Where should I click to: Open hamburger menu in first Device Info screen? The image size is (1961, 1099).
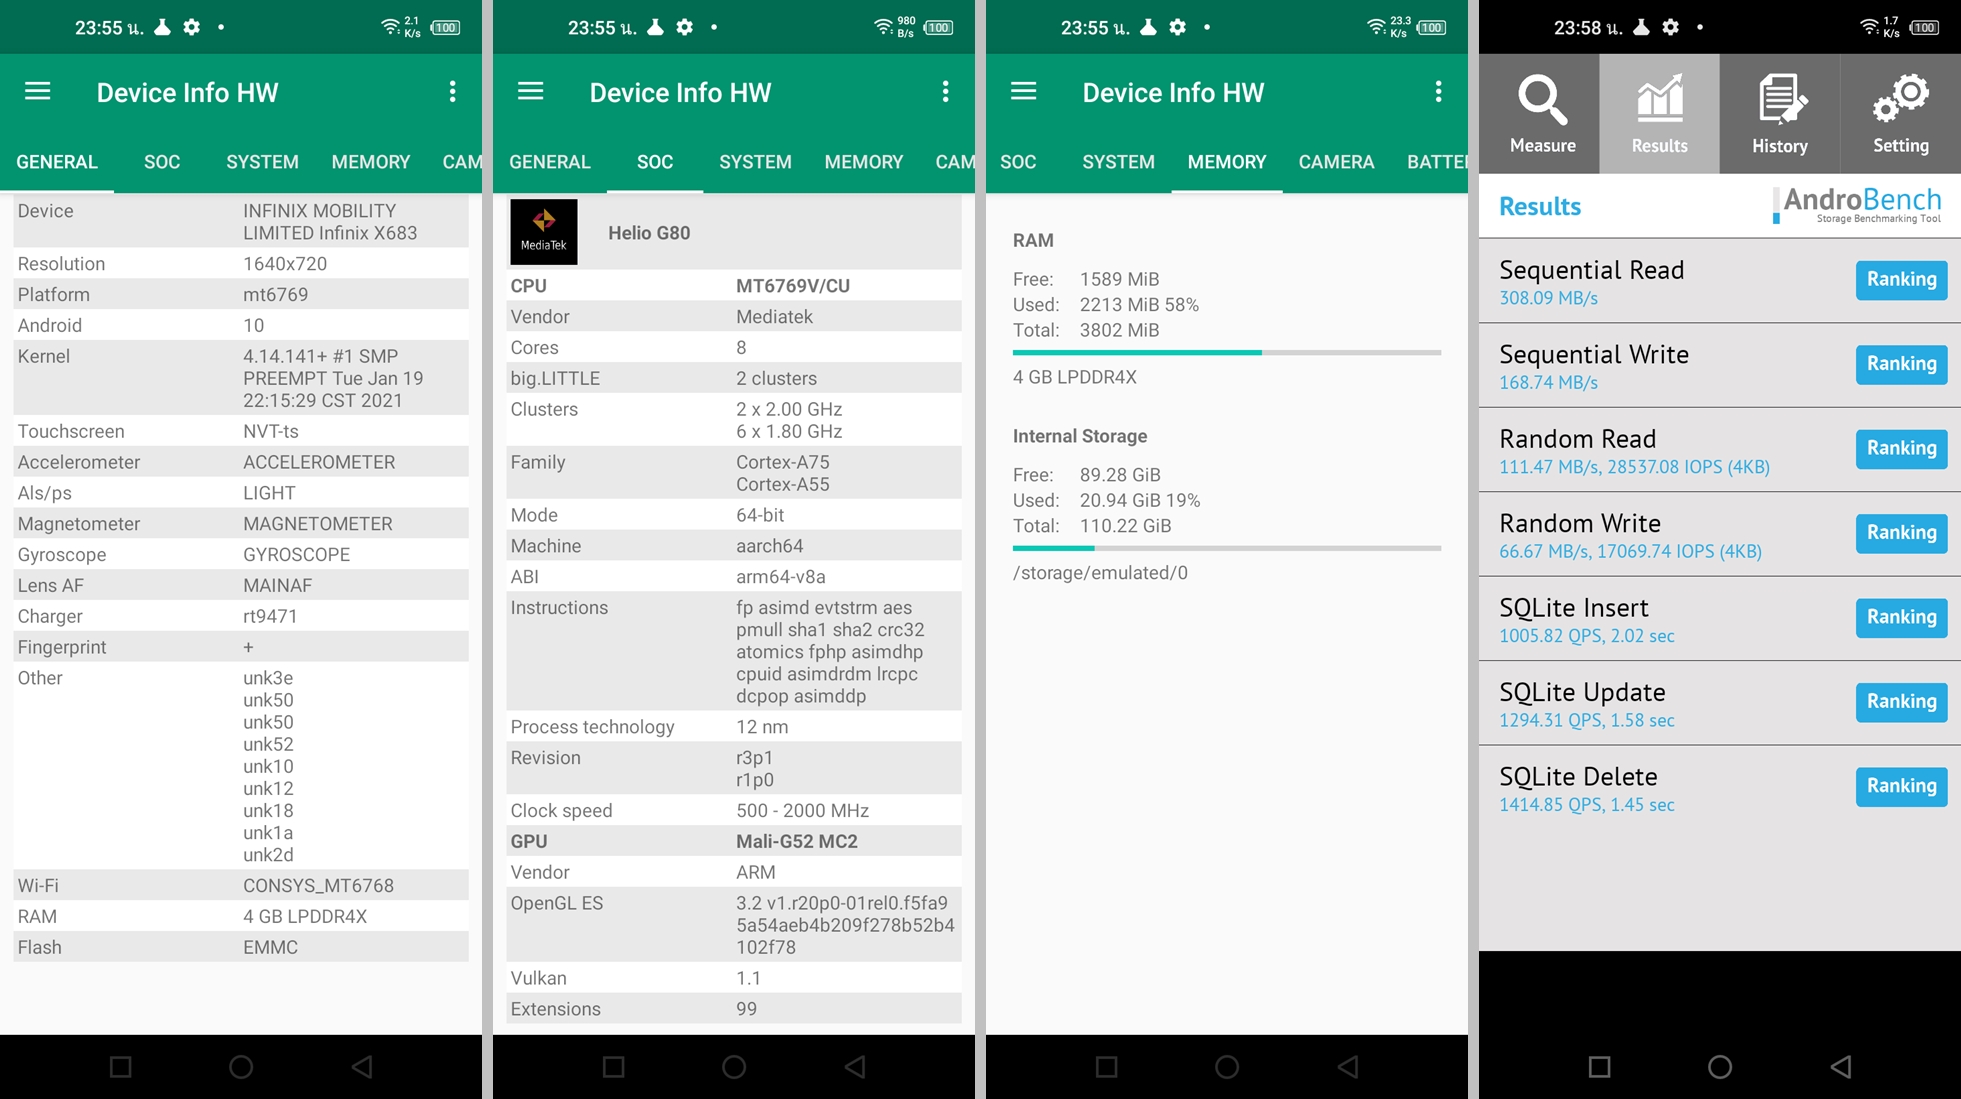click(x=38, y=92)
